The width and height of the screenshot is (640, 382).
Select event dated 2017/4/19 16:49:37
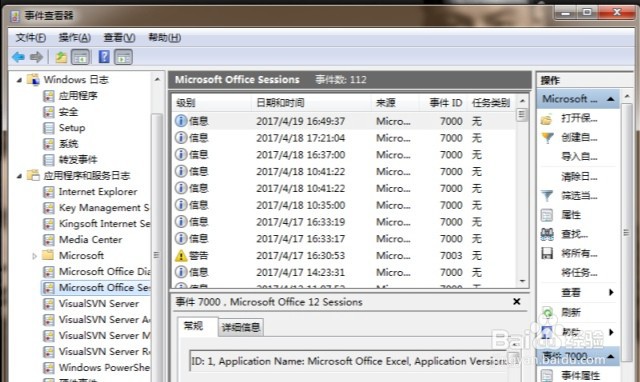click(x=344, y=121)
